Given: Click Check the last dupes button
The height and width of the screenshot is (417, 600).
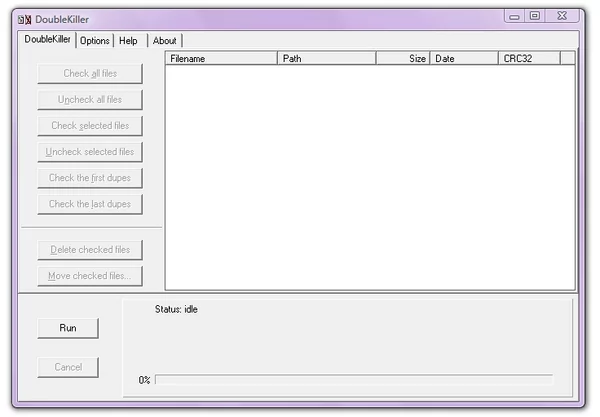Looking at the screenshot, I should (90, 204).
